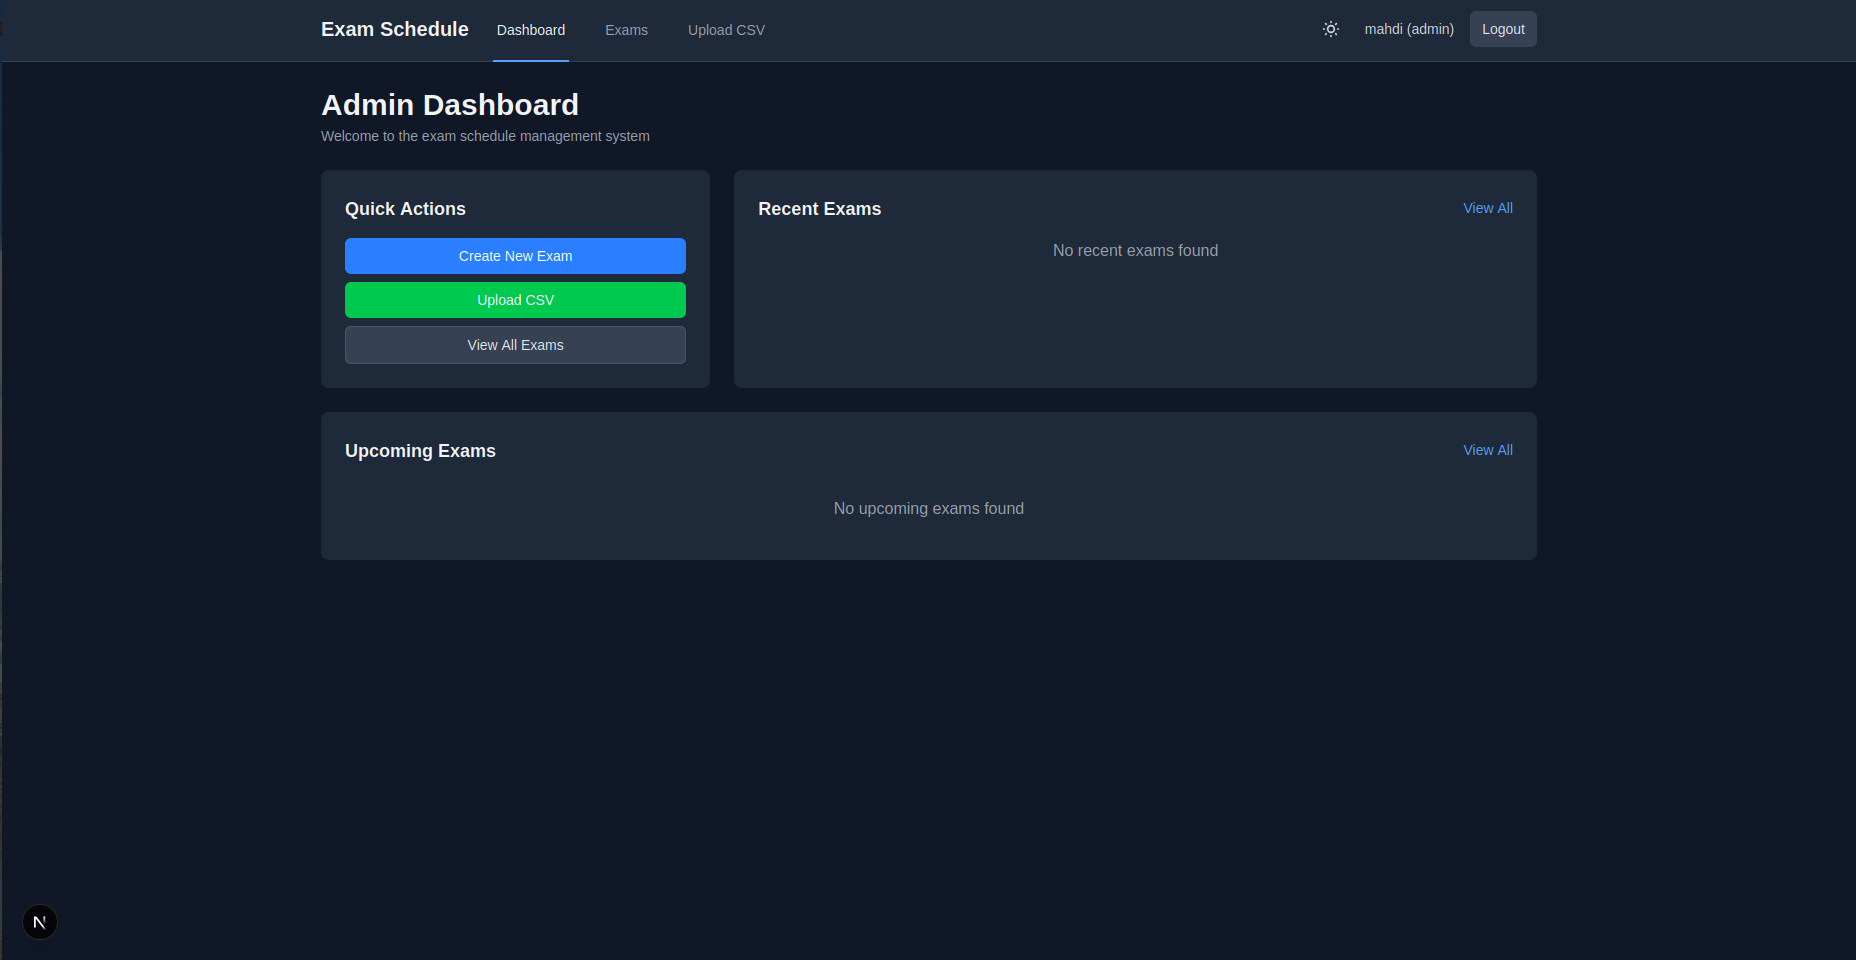The image size is (1856, 960).
Task: Toggle the light/dark theme sun icon
Action: (x=1330, y=29)
